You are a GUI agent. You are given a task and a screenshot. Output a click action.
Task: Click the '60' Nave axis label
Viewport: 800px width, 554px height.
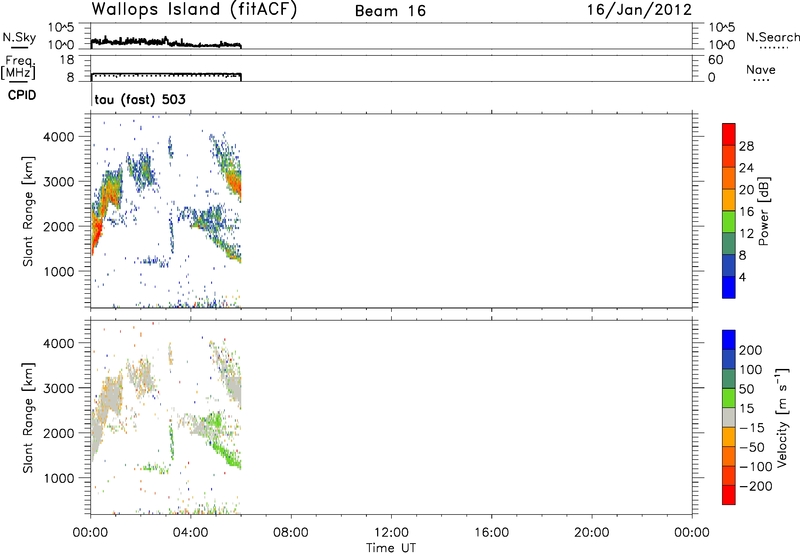pos(716,60)
